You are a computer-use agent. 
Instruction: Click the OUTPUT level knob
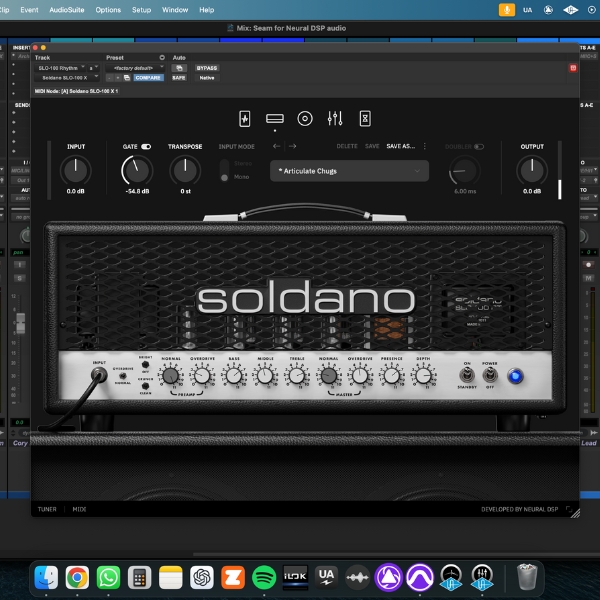(532, 170)
